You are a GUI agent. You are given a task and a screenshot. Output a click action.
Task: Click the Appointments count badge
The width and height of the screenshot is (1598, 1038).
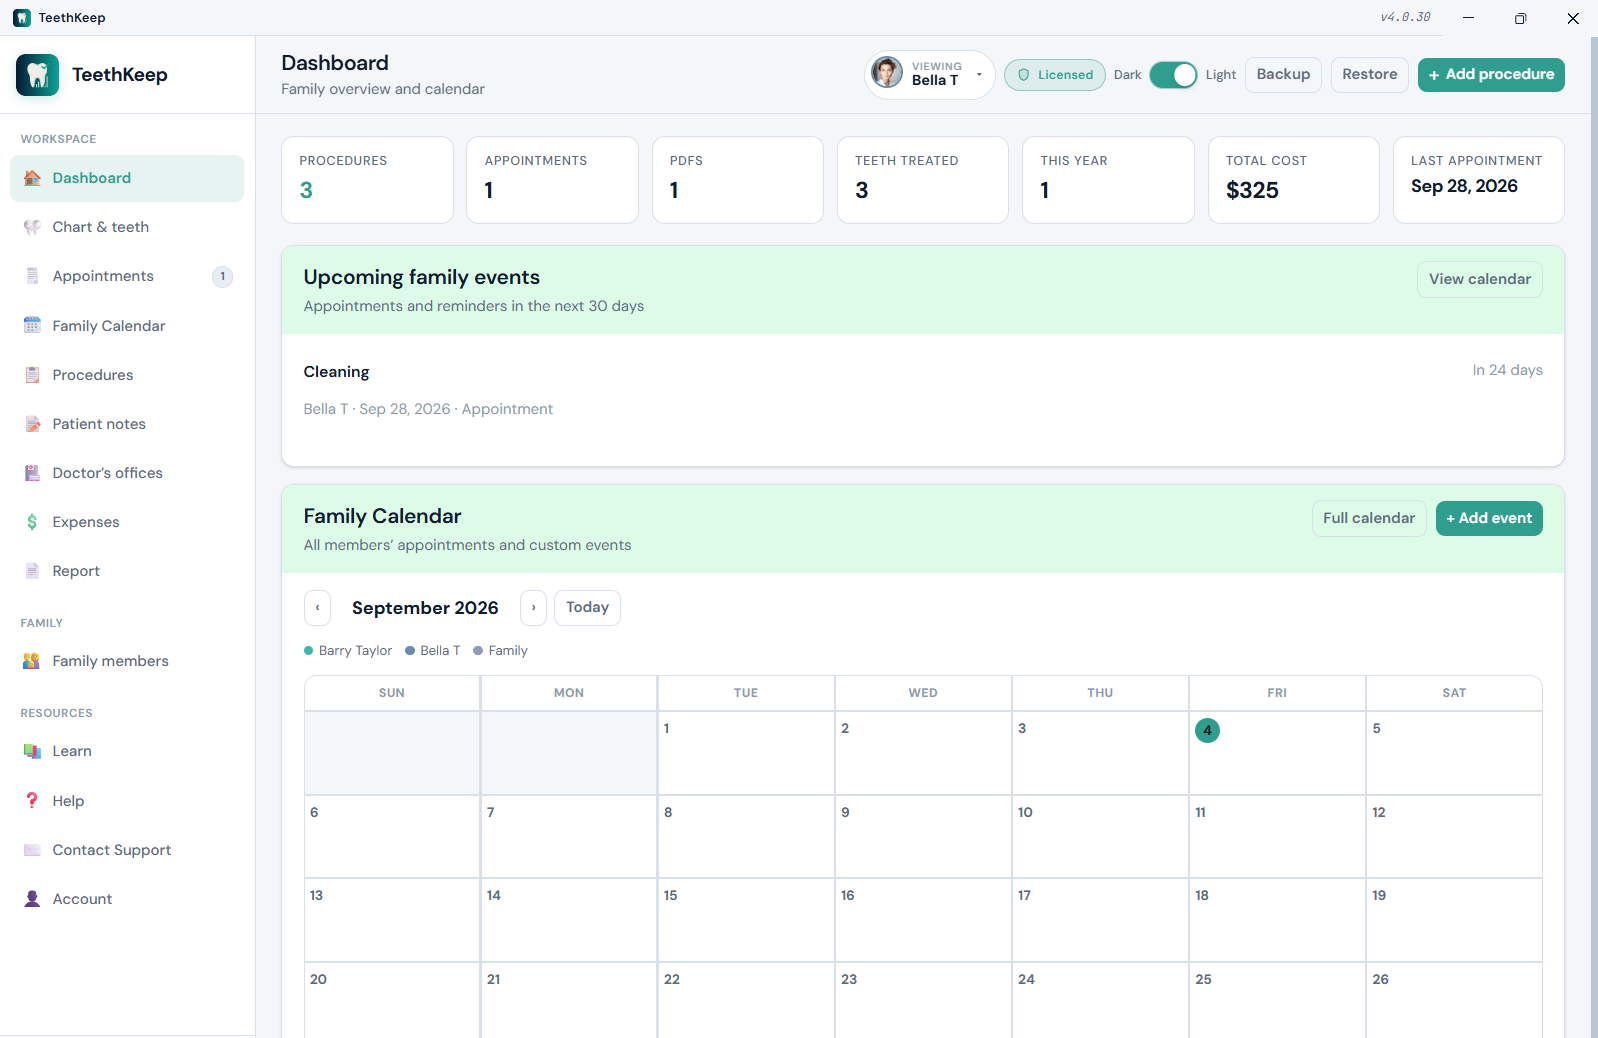(x=223, y=276)
